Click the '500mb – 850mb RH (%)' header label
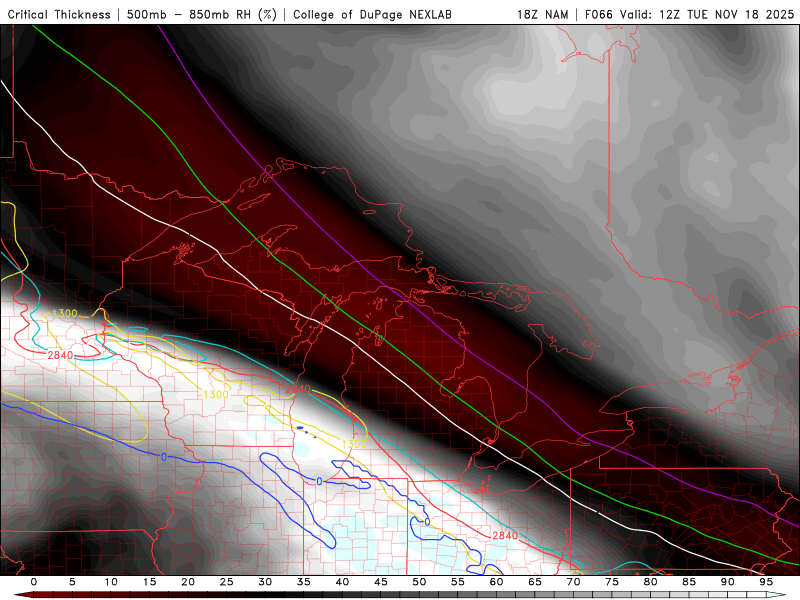Viewport: 800px width, 600px height. [202, 15]
